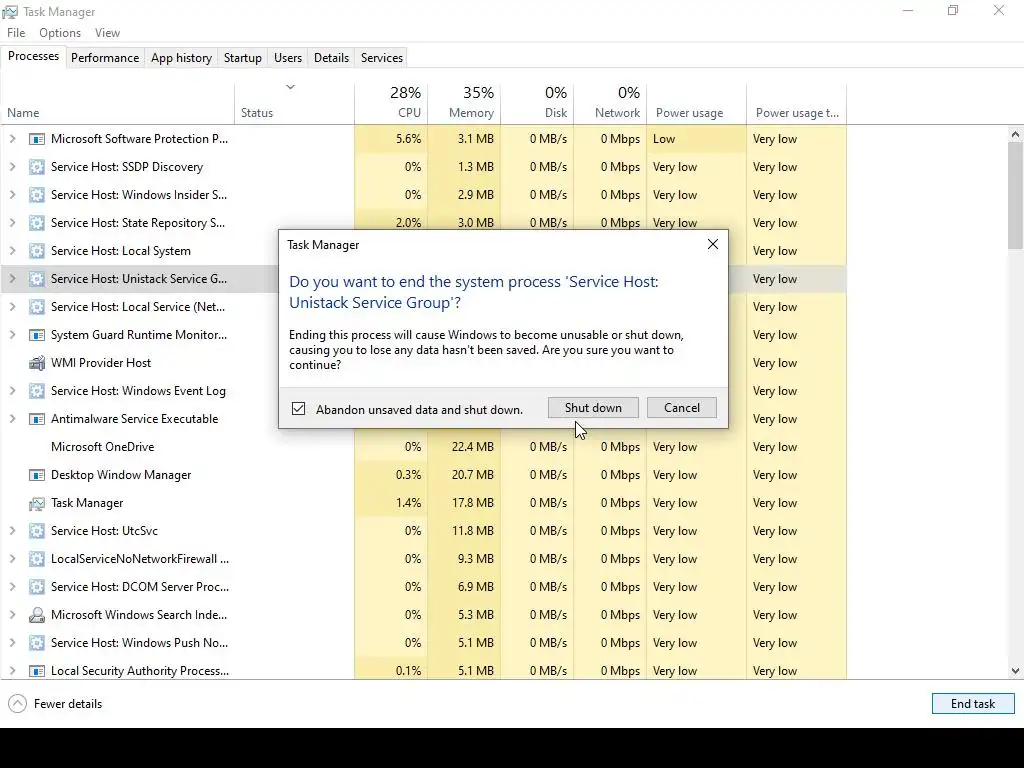Click the Service Host: Windows Event Log gear icon
1024x768 pixels.
pos(37,391)
